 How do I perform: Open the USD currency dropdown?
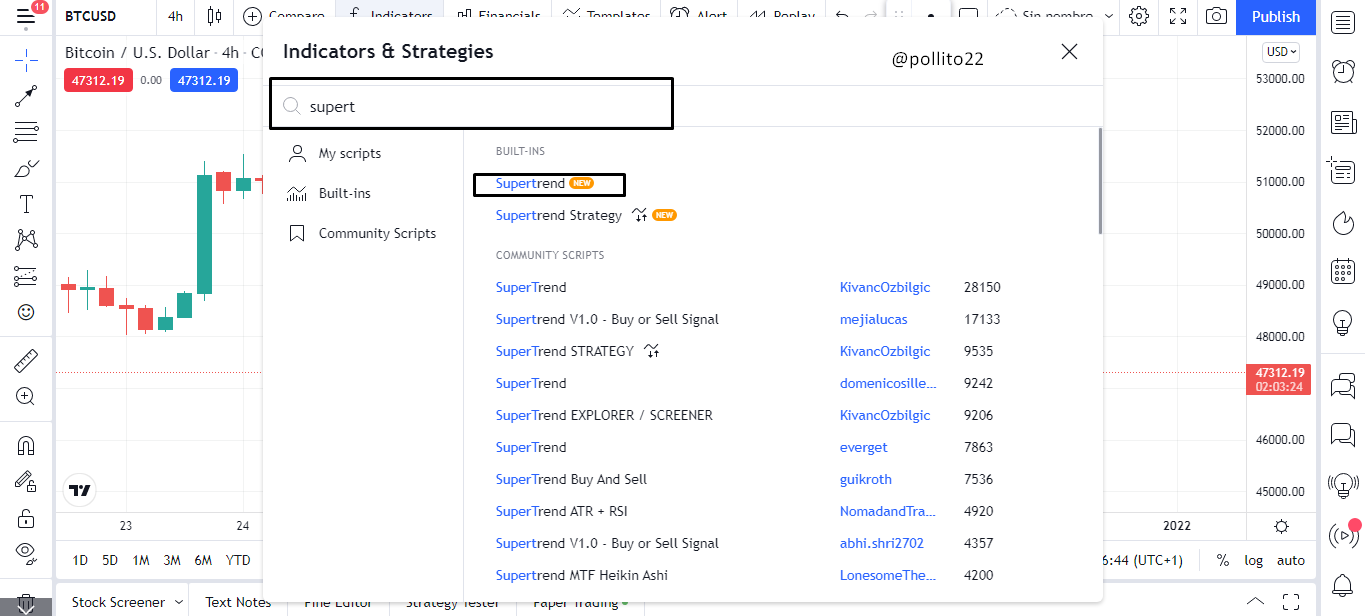1281,52
